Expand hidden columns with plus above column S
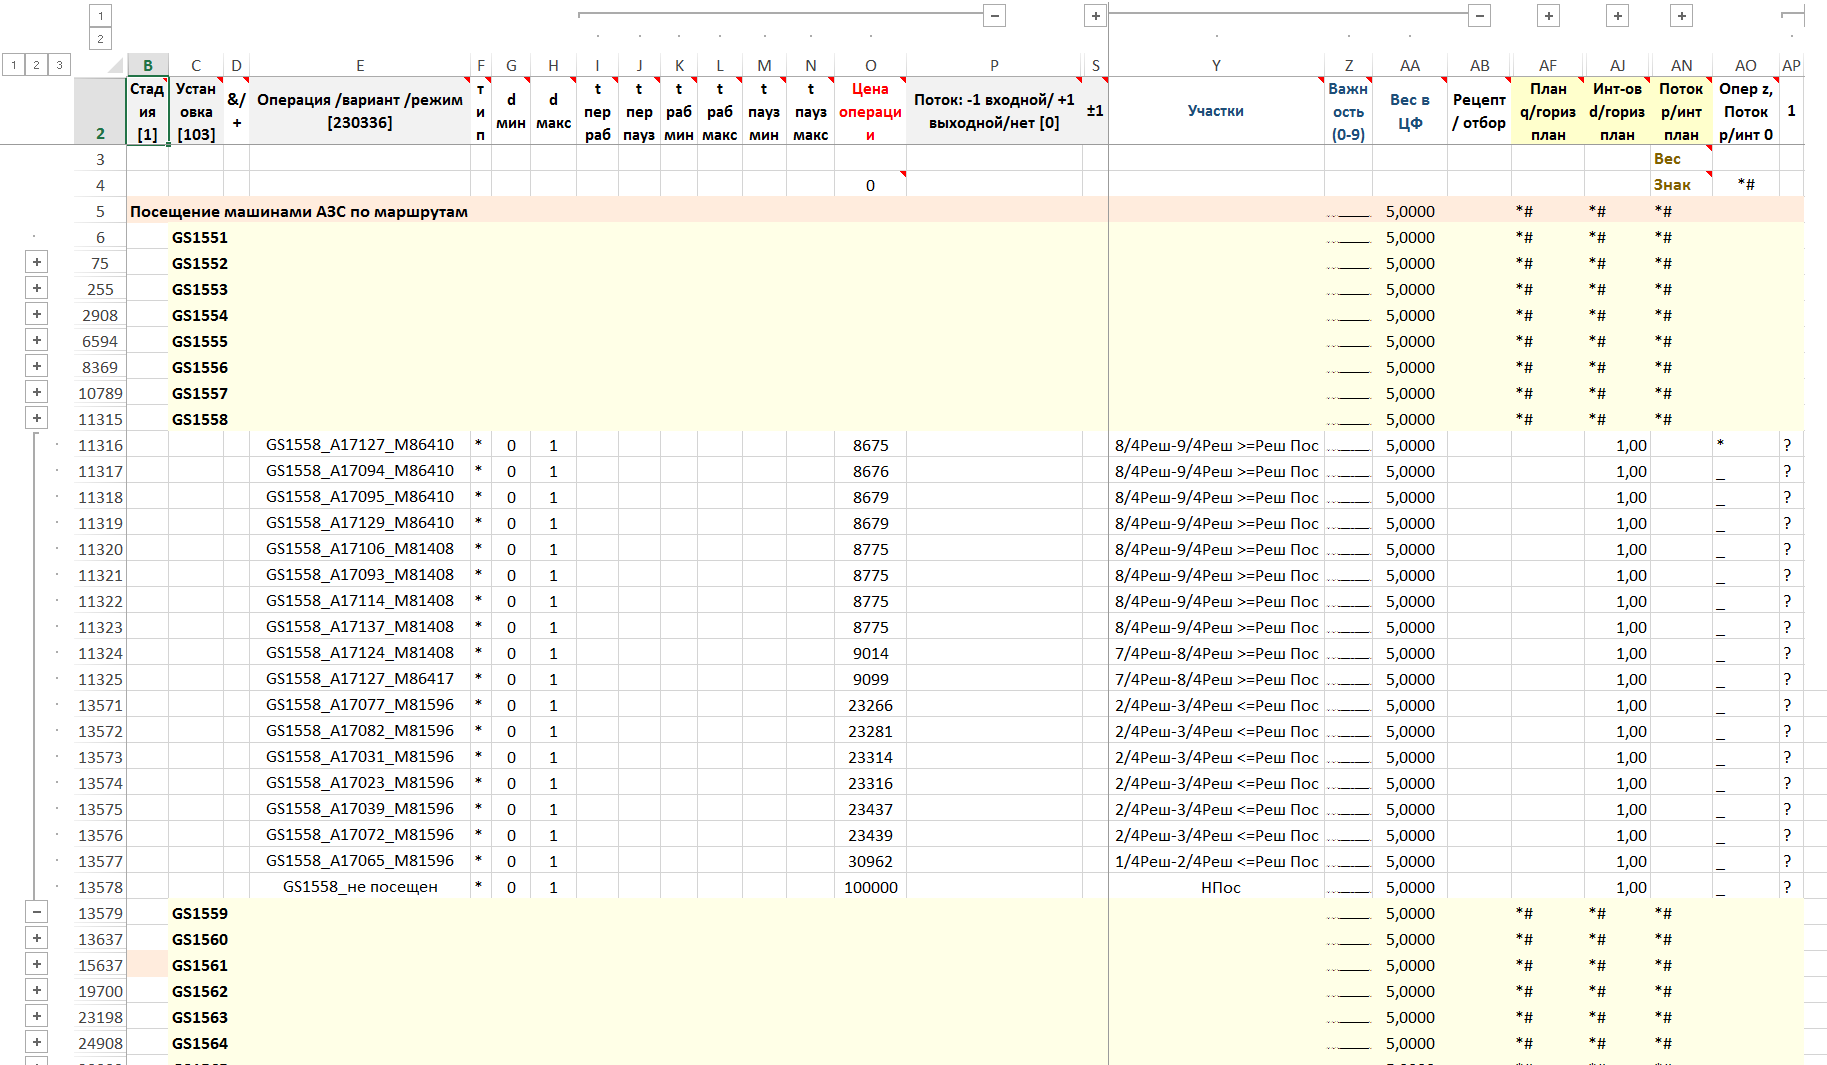1827x1065 pixels. tap(1096, 15)
